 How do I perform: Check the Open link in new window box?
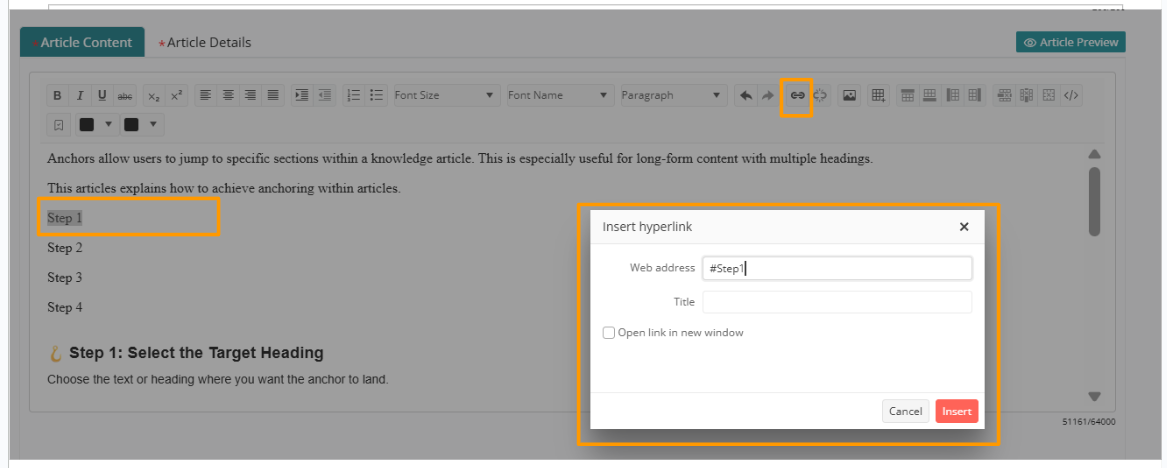coord(609,333)
